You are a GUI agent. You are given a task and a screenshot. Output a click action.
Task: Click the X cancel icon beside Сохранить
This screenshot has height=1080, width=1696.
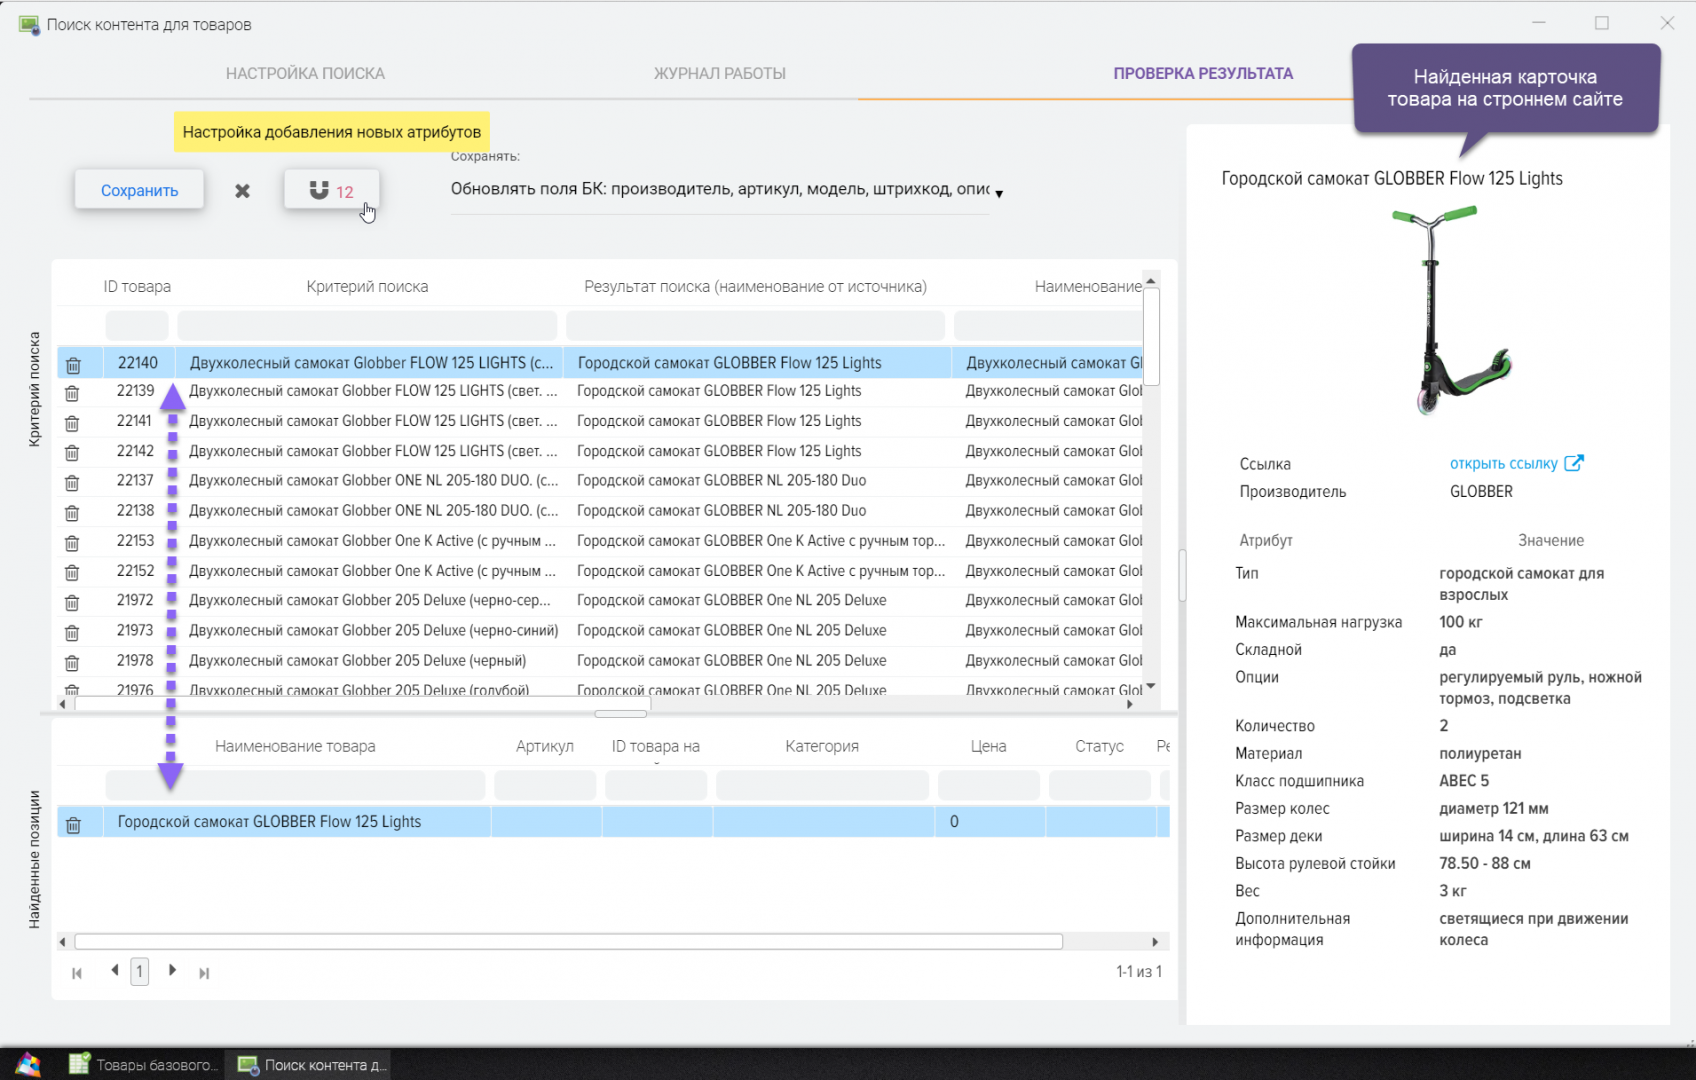(242, 191)
